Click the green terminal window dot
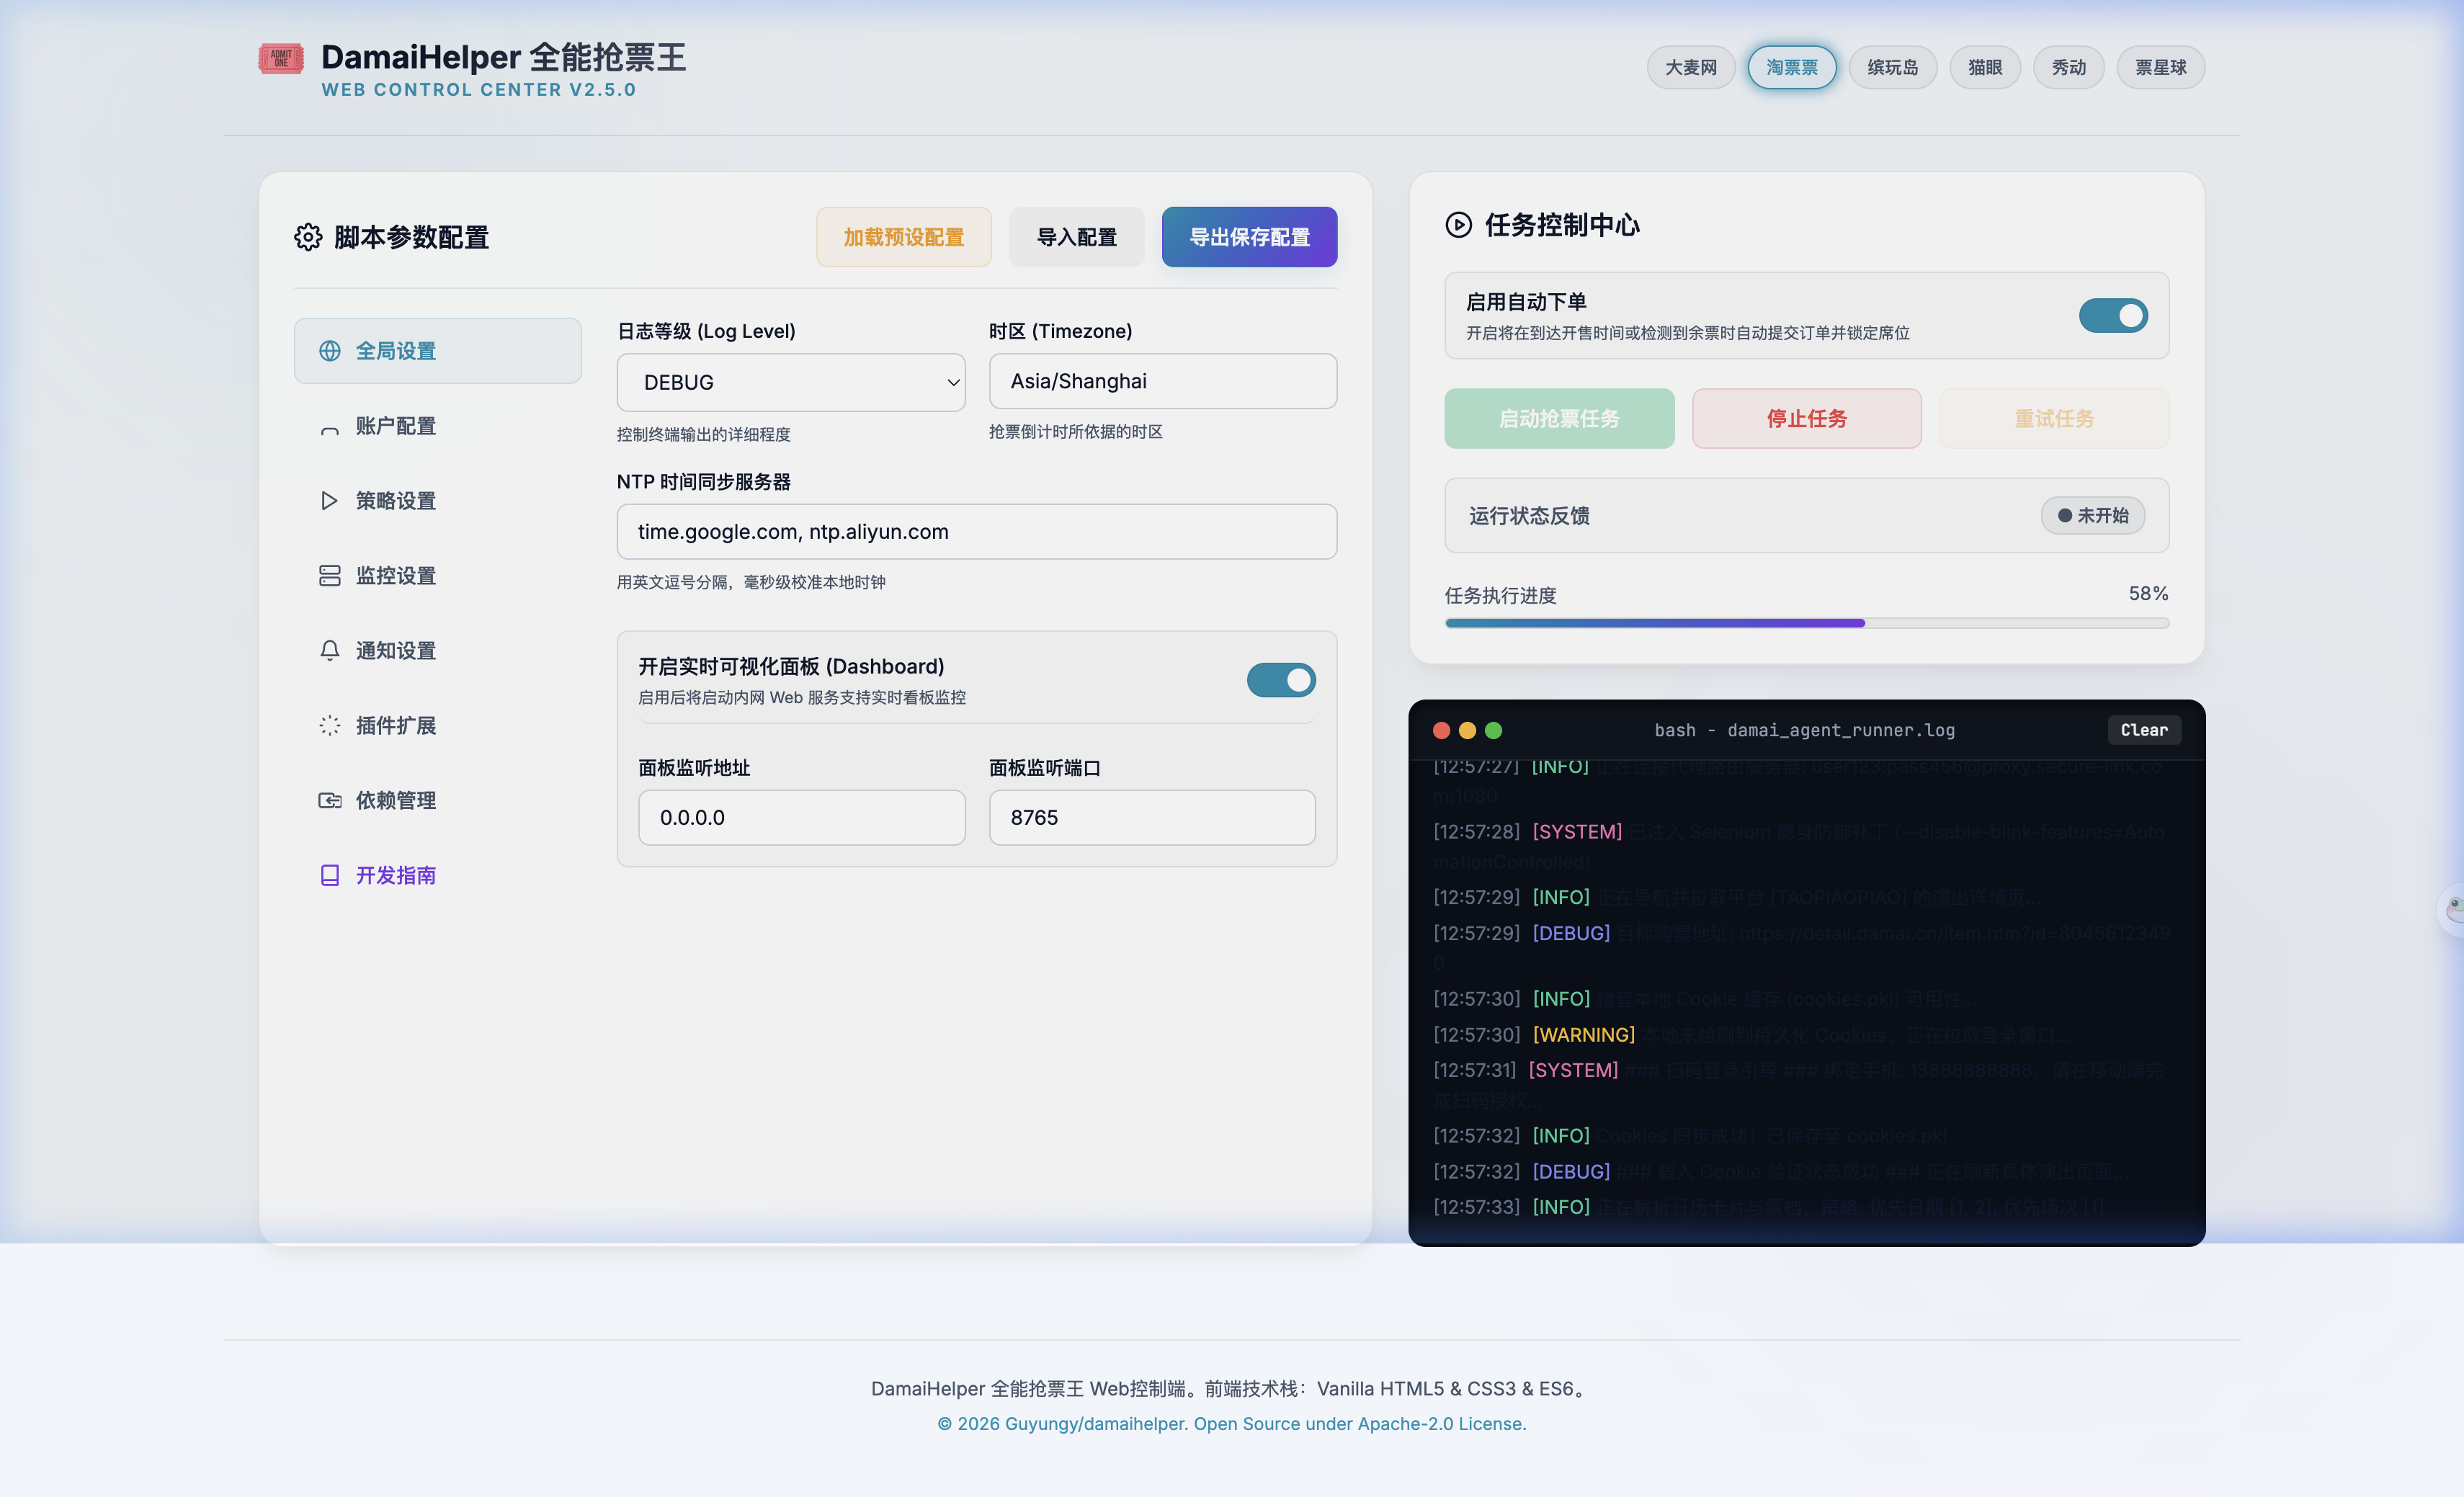The image size is (2464, 1497). [x=1493, y=731]
